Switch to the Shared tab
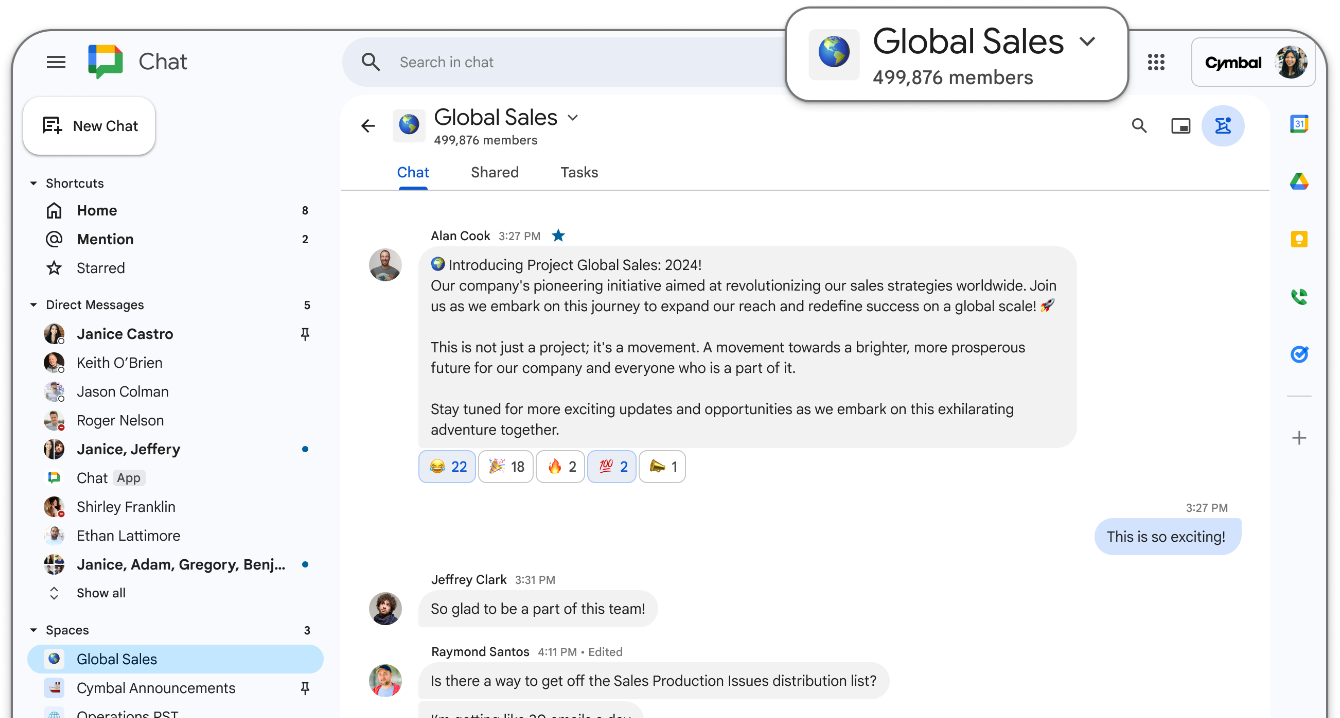The height and width of the screenshot is (718, 1340). (x=494, y=172)
